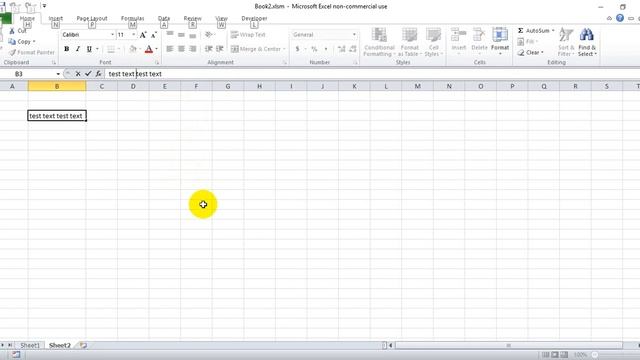Switch to the Review tab

tap(192, 18)
